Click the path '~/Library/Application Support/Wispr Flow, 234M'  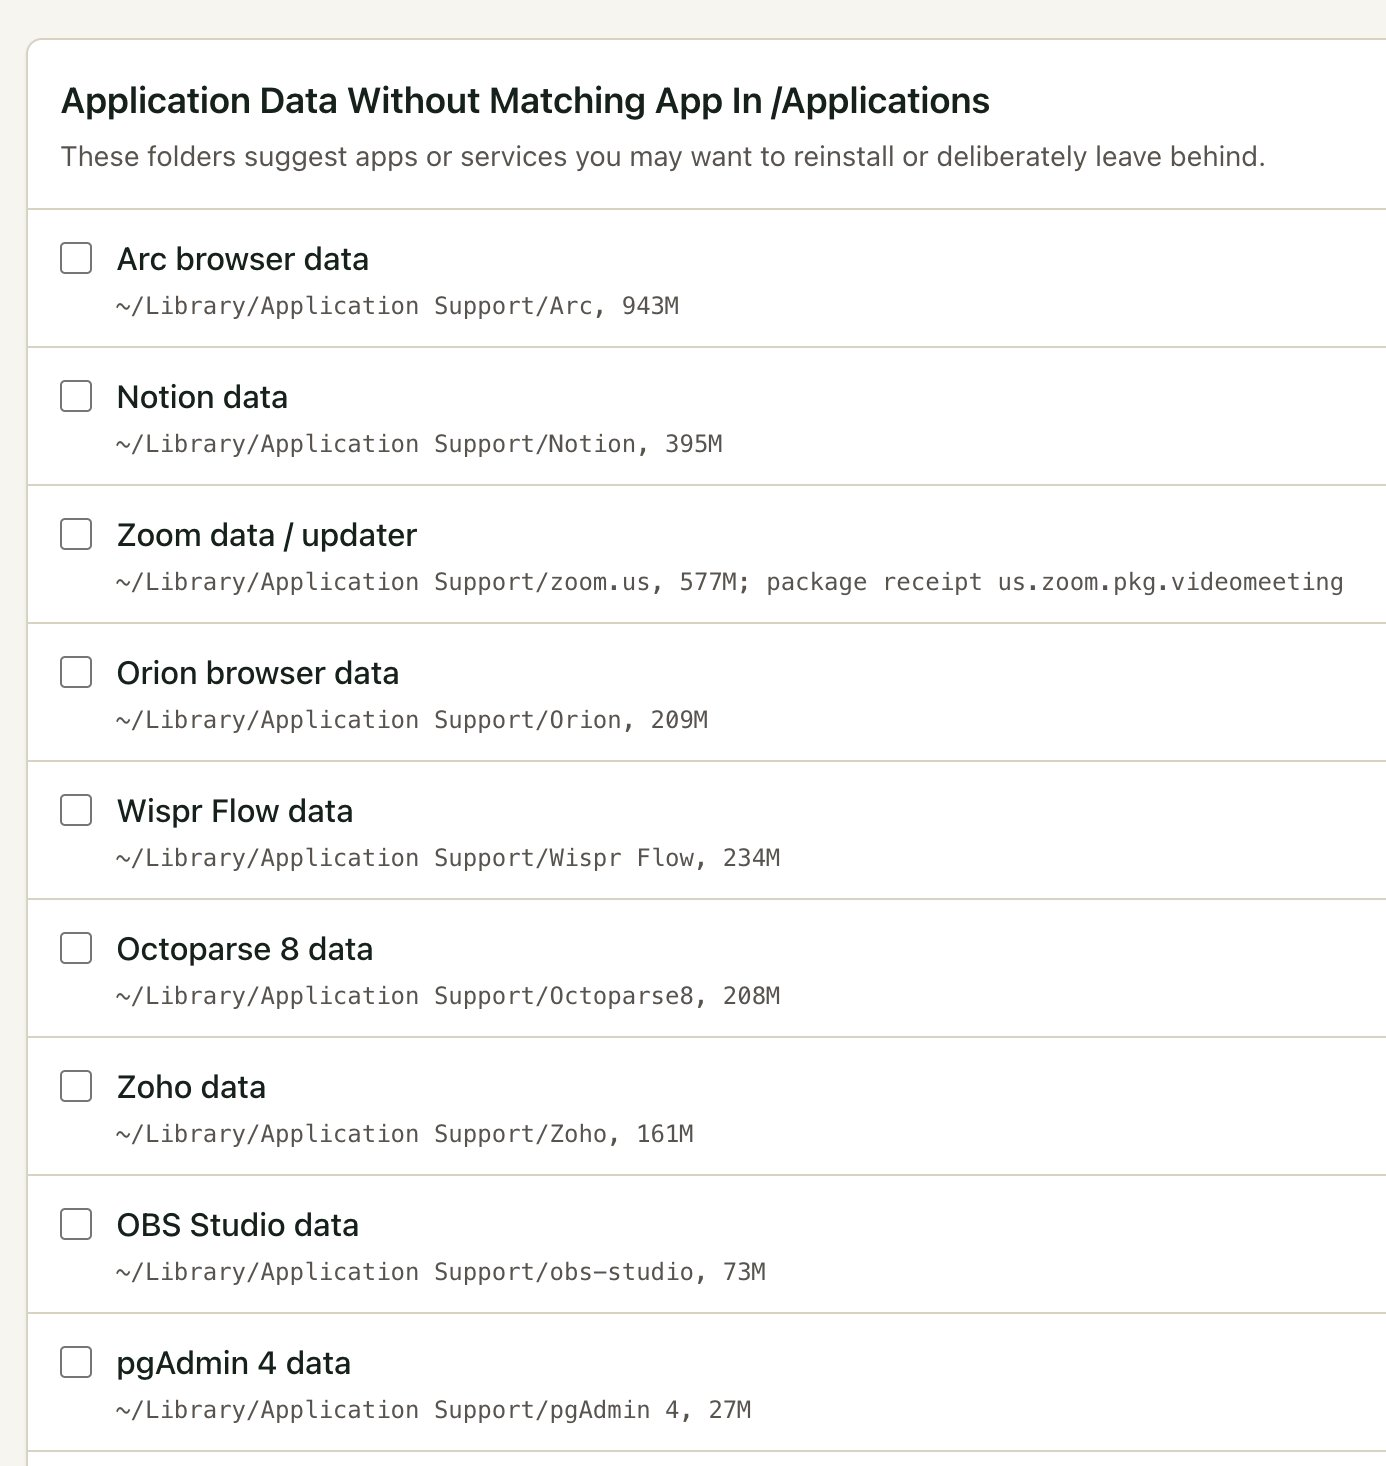pos(448,858)
